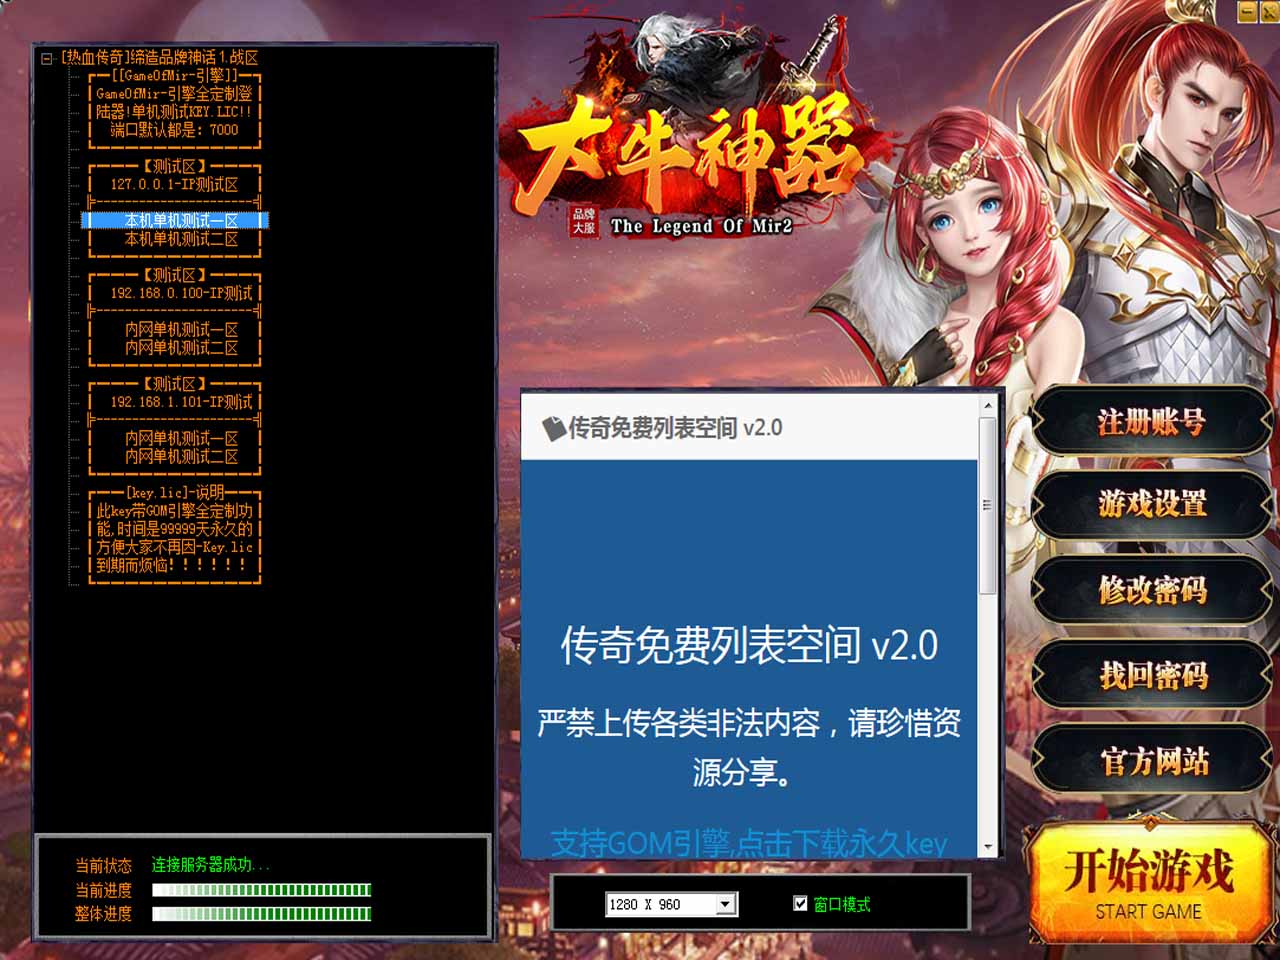This screenshot has height=960, width=1280.
Task: Click the 修改密码 change password button
Action: click(x=1151, y=590)
